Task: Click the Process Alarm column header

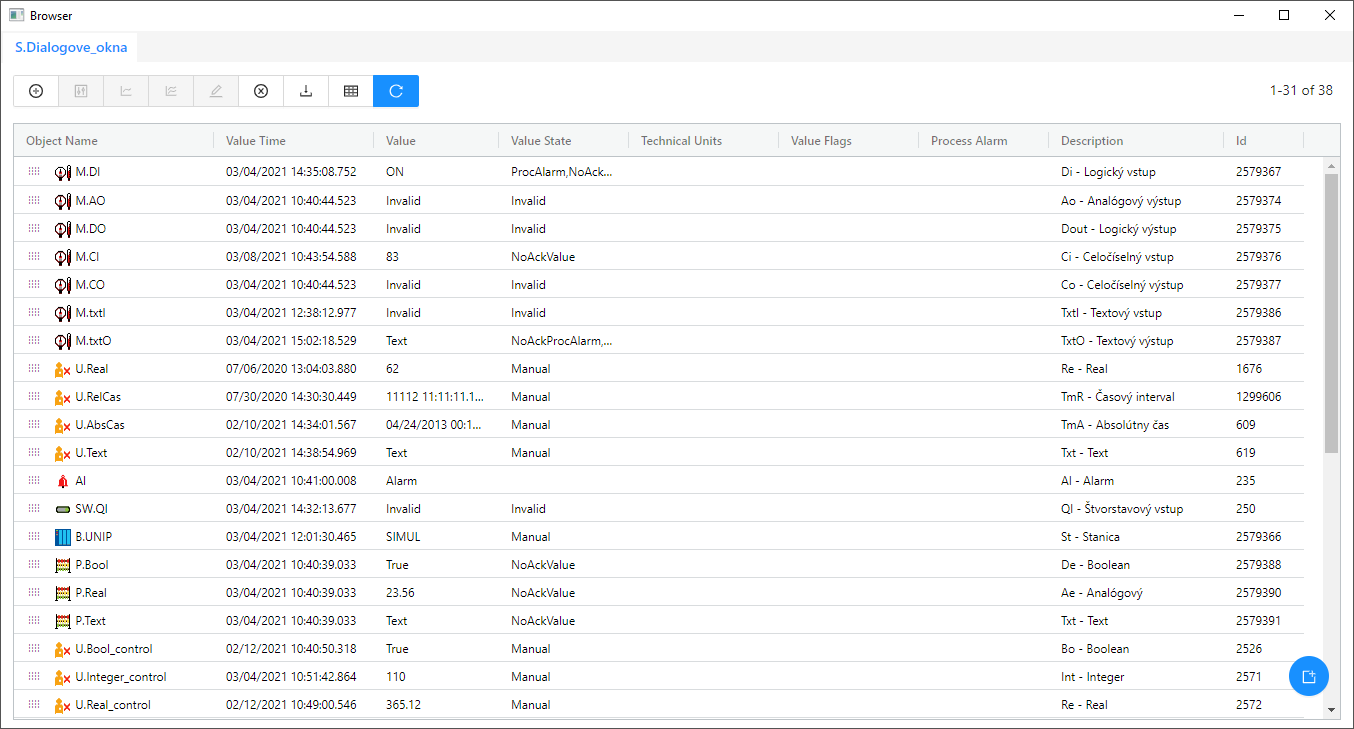Action: (969, 141)
